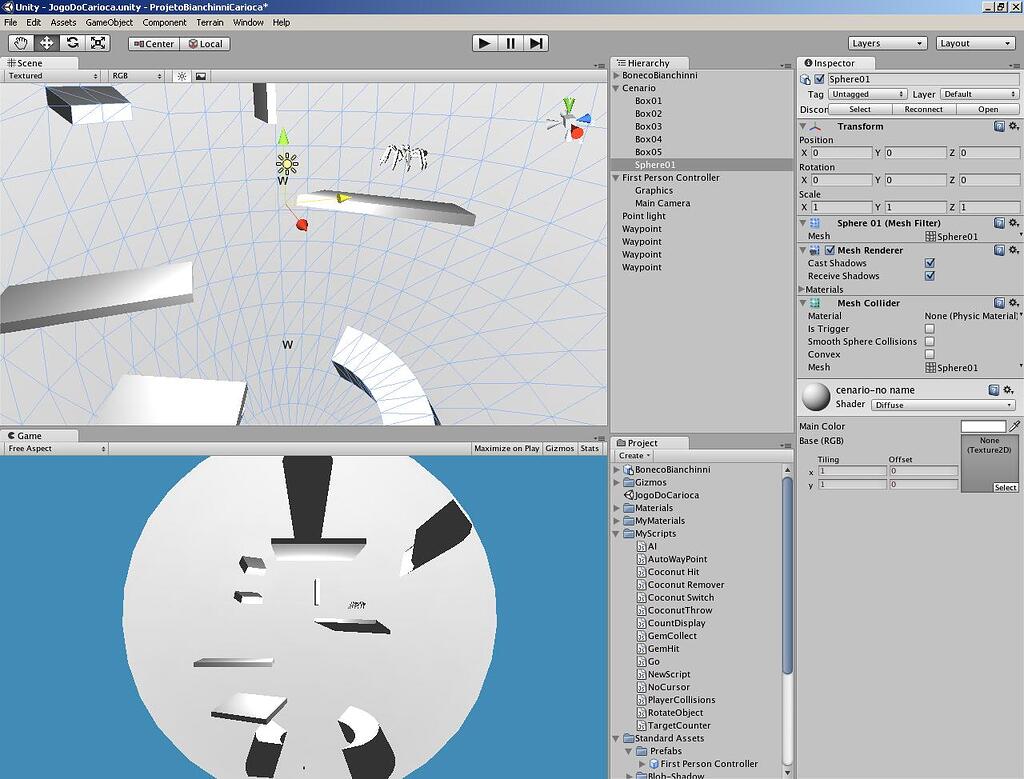This screenshot has width=1024, height=779.
Task: Click the Maximize on Play button
Action: coord(506,448)
